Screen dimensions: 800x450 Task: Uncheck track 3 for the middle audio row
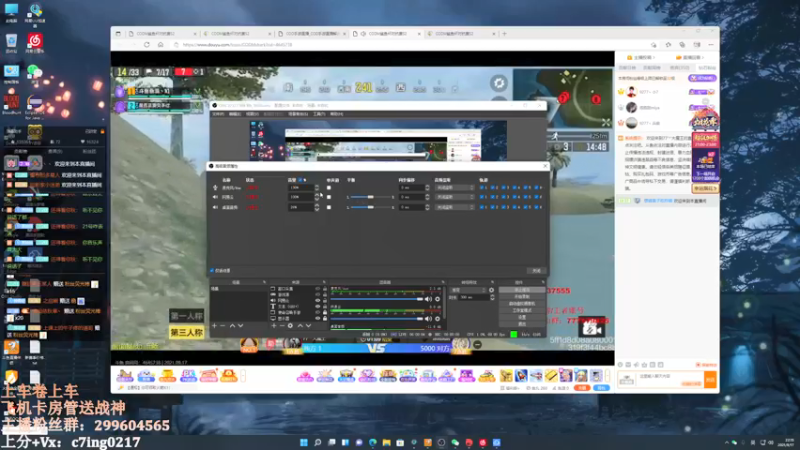tap(504, 197)
